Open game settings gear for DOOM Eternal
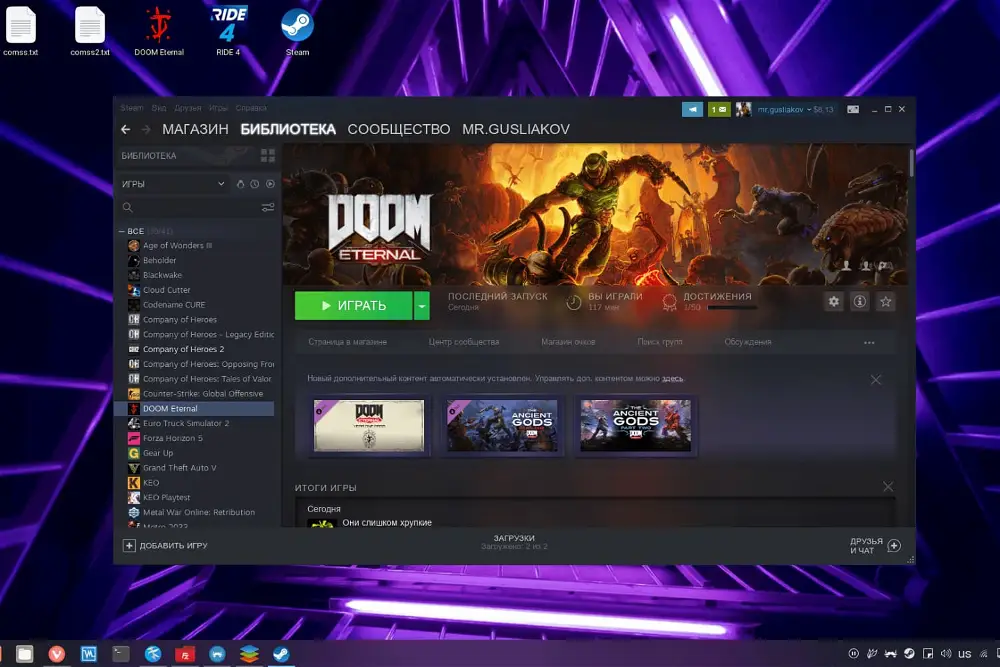The image size is (1000, 667). point(834,302)
